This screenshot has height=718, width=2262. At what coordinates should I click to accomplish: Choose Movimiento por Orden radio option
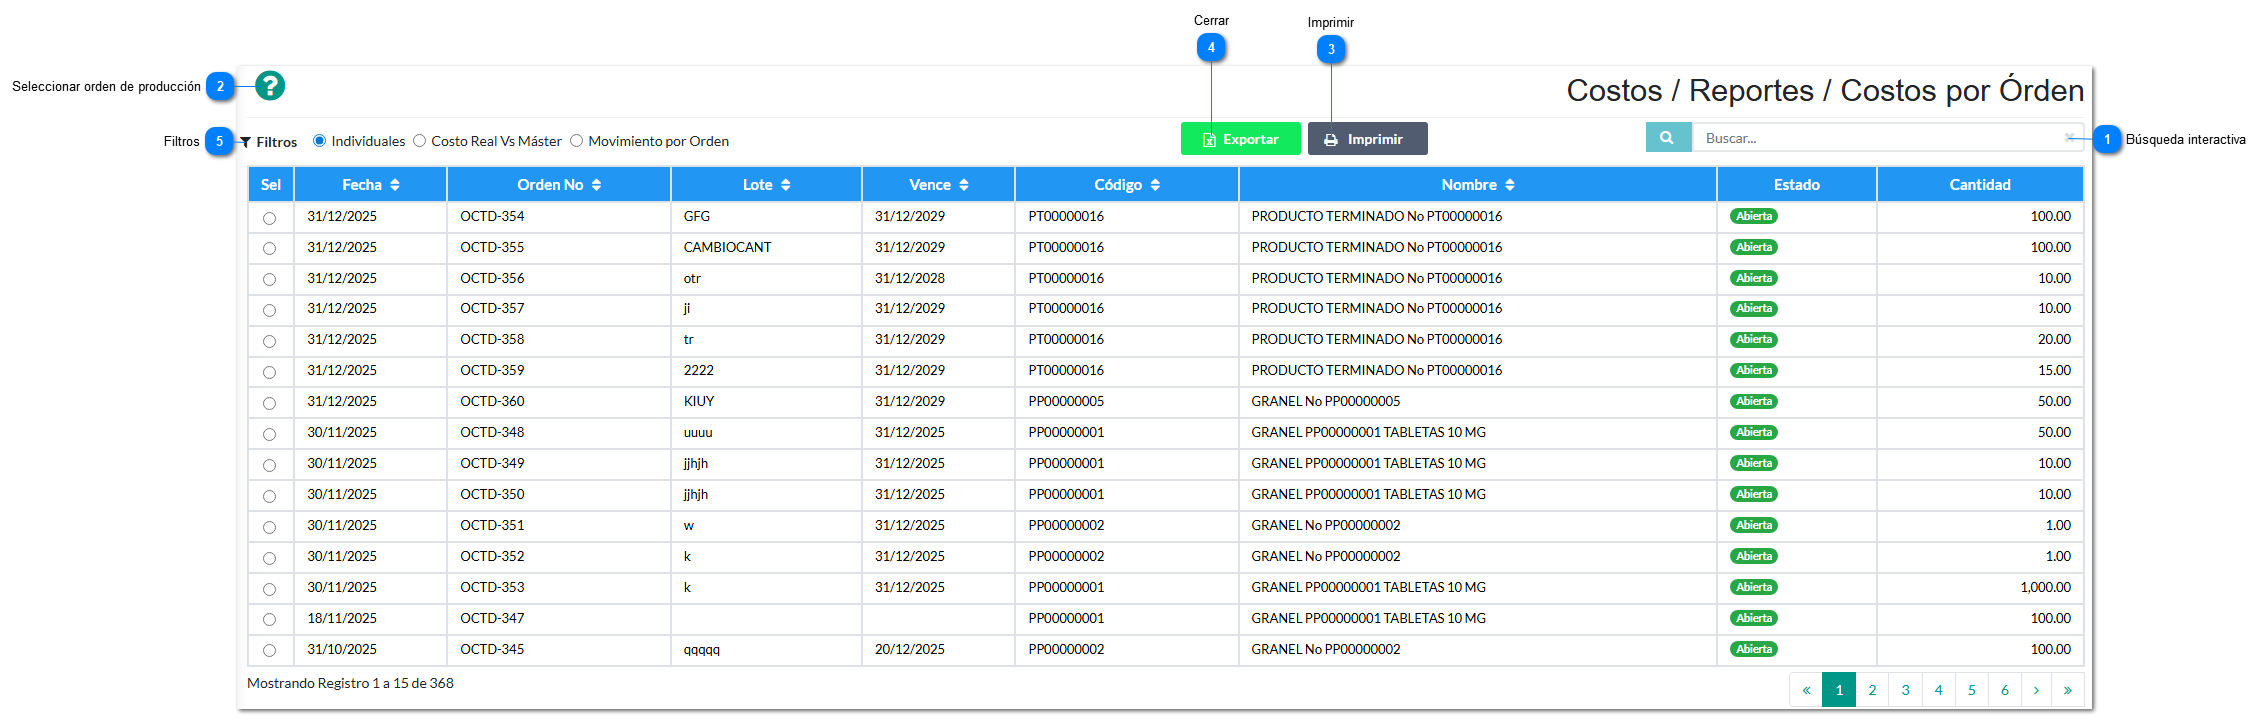coord(577,141)
